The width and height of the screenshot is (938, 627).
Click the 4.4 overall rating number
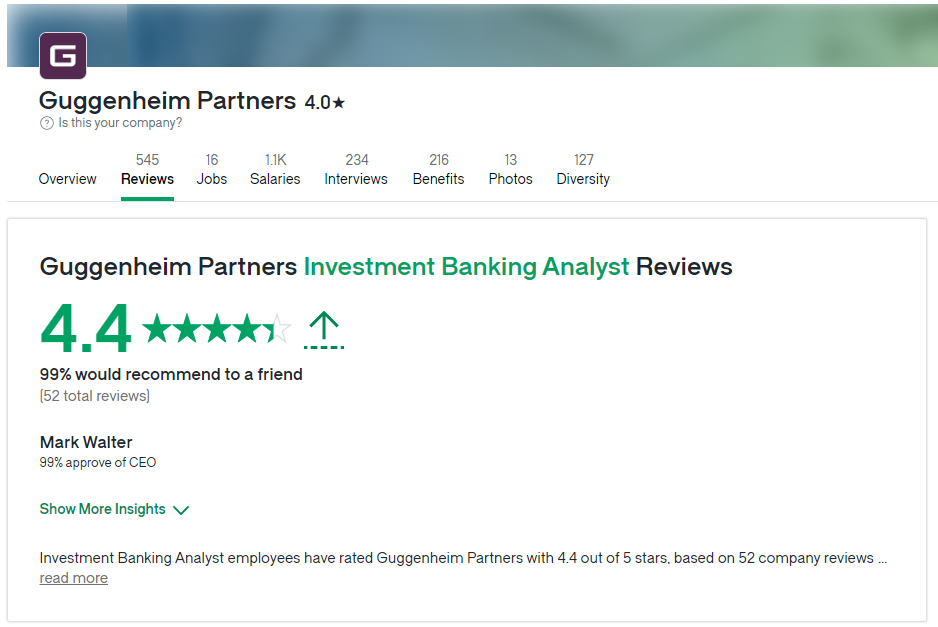(85, 328)
